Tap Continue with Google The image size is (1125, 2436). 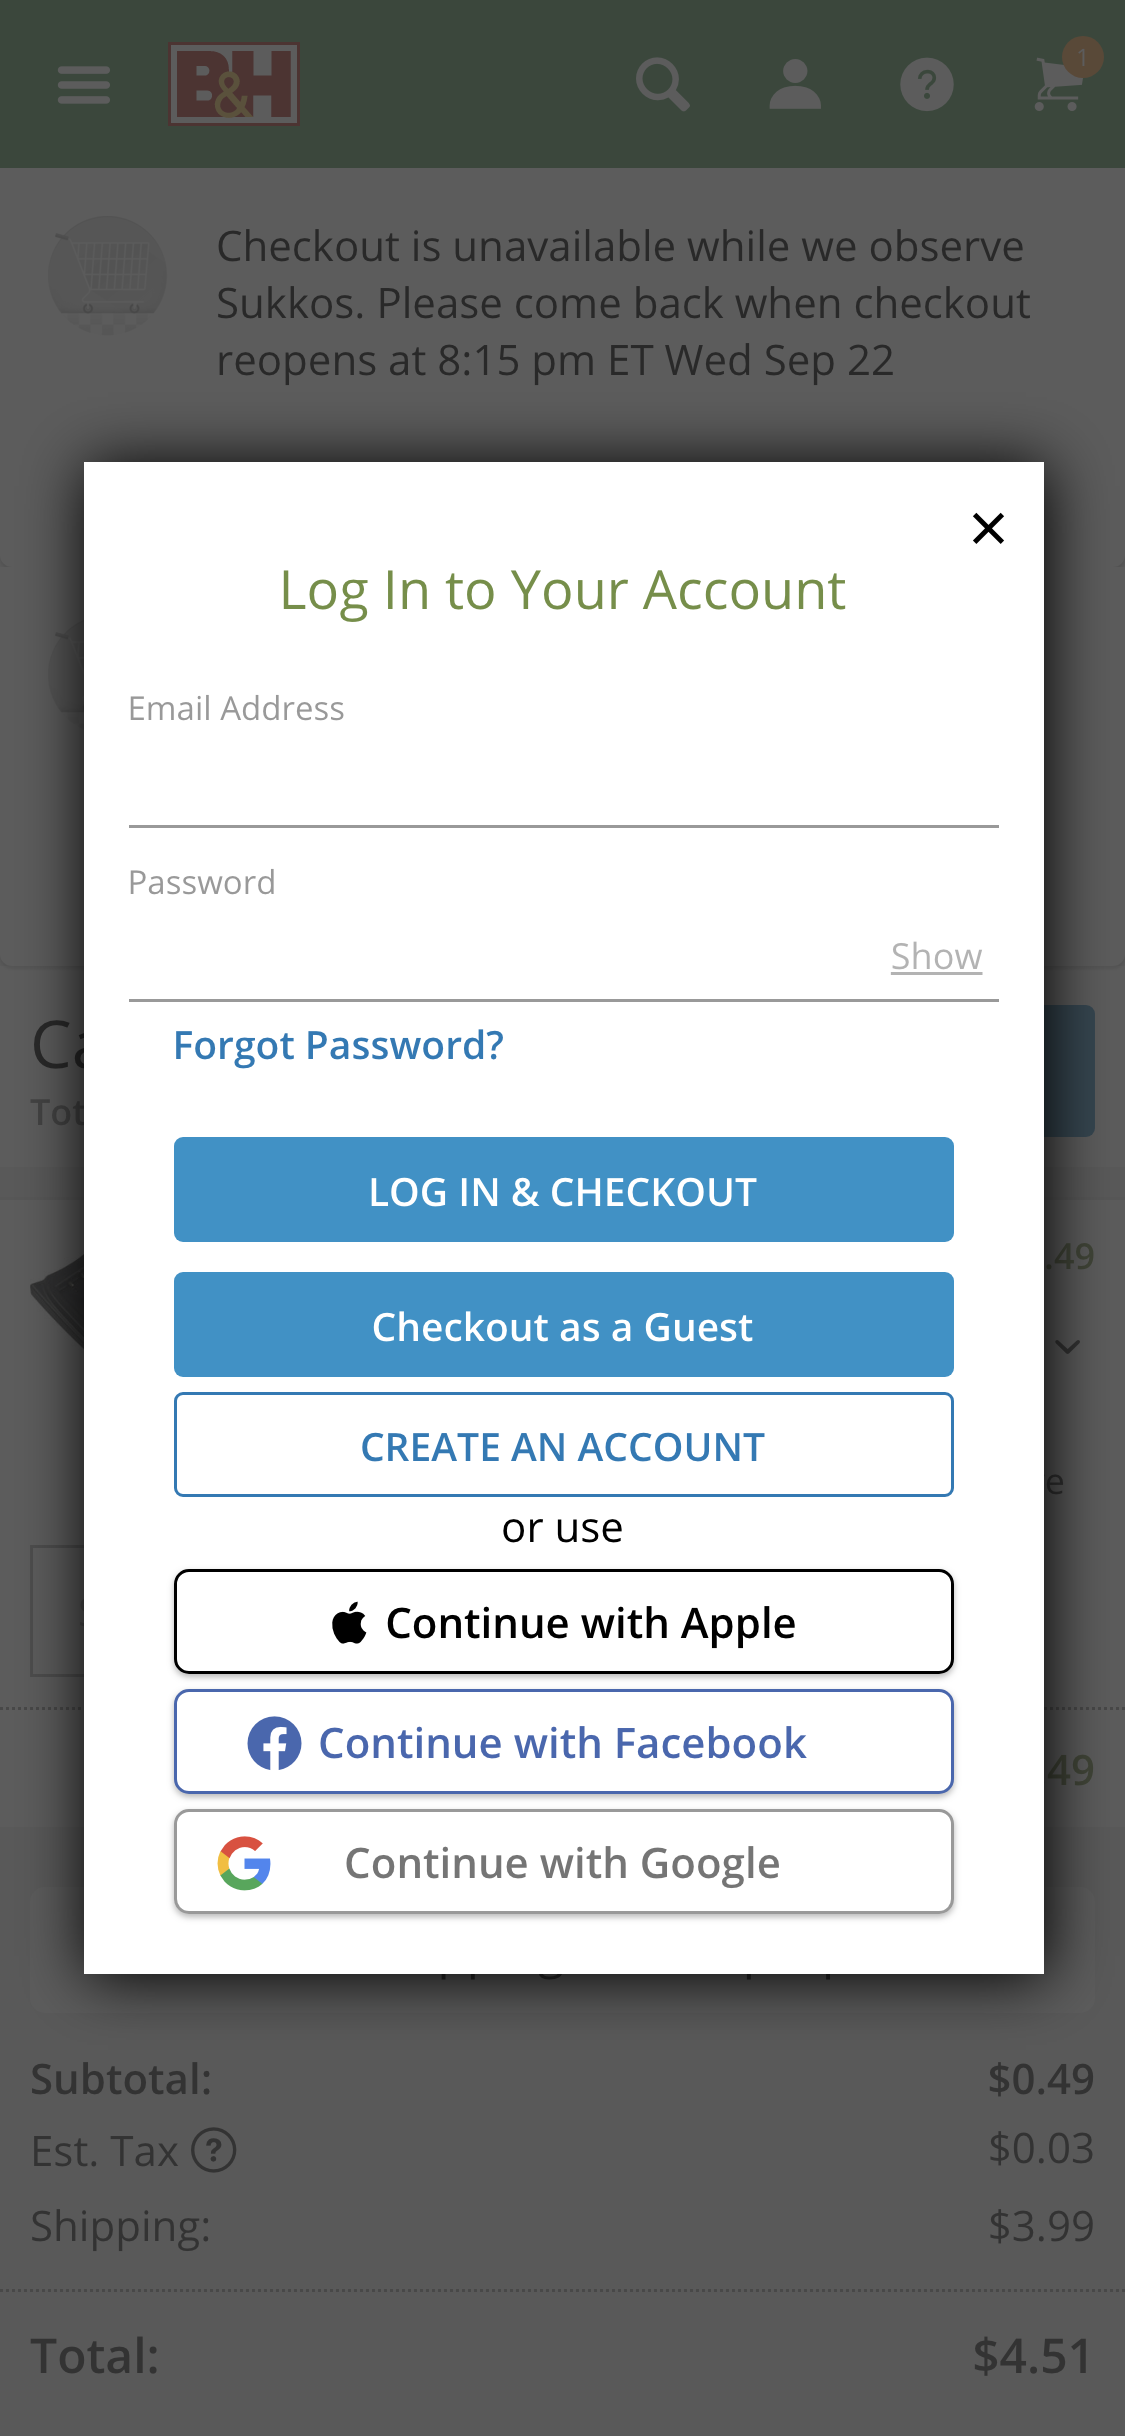563,1862
